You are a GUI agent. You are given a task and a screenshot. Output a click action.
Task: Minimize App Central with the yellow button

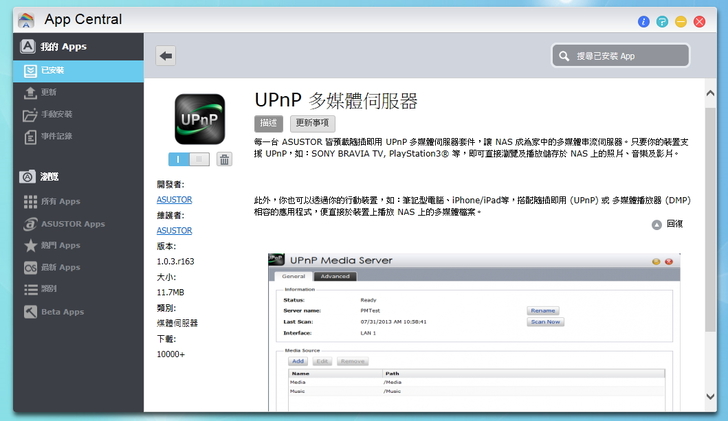click(x=681, y=21)
